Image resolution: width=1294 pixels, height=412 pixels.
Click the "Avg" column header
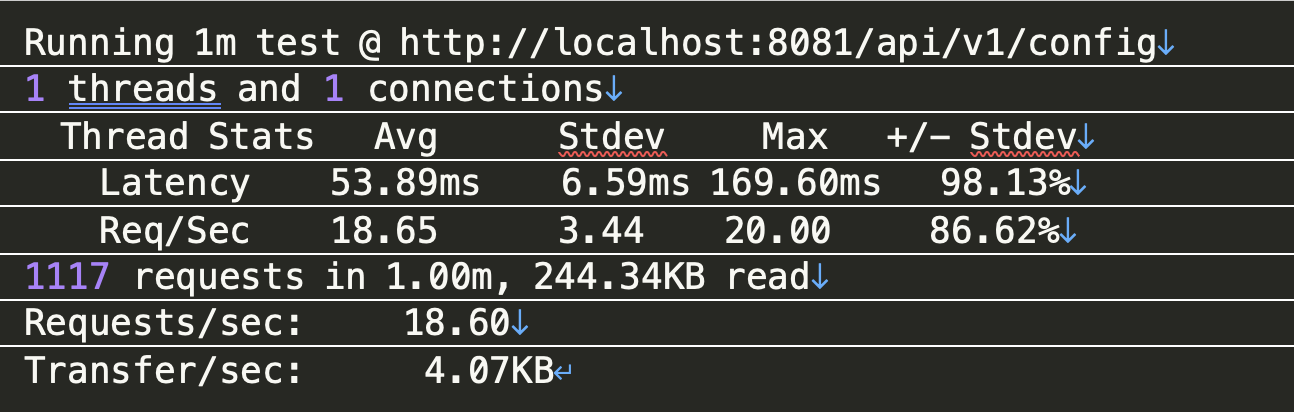click(405, 137)
